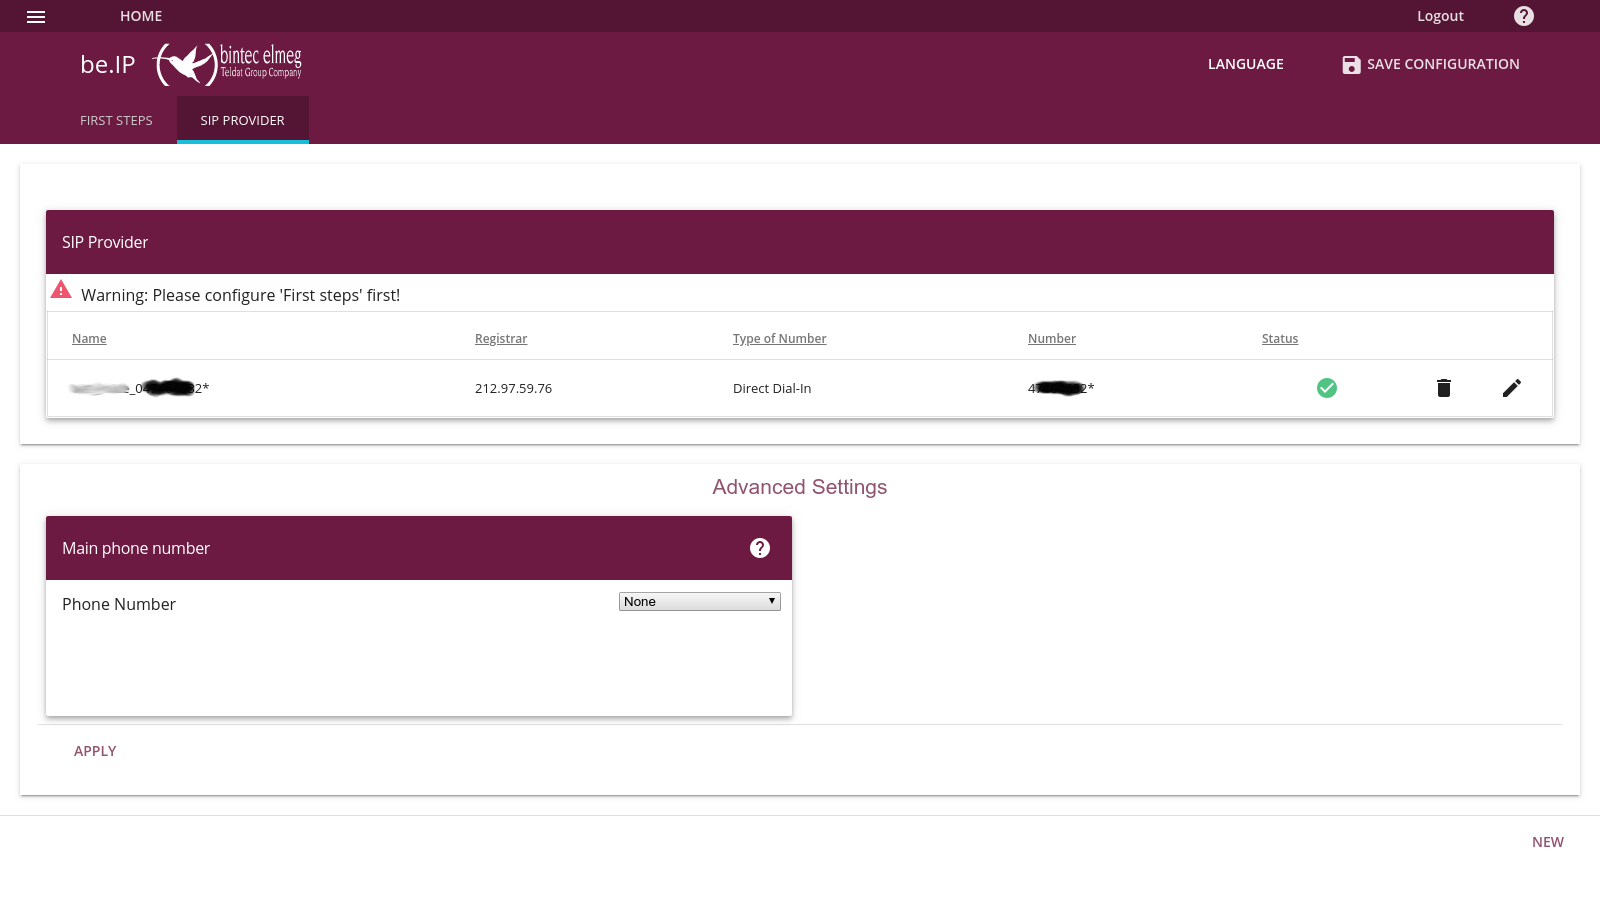Sort table by Type of Number header
The height and width of the screenshot is (899, 1600).
click(780, 339)
